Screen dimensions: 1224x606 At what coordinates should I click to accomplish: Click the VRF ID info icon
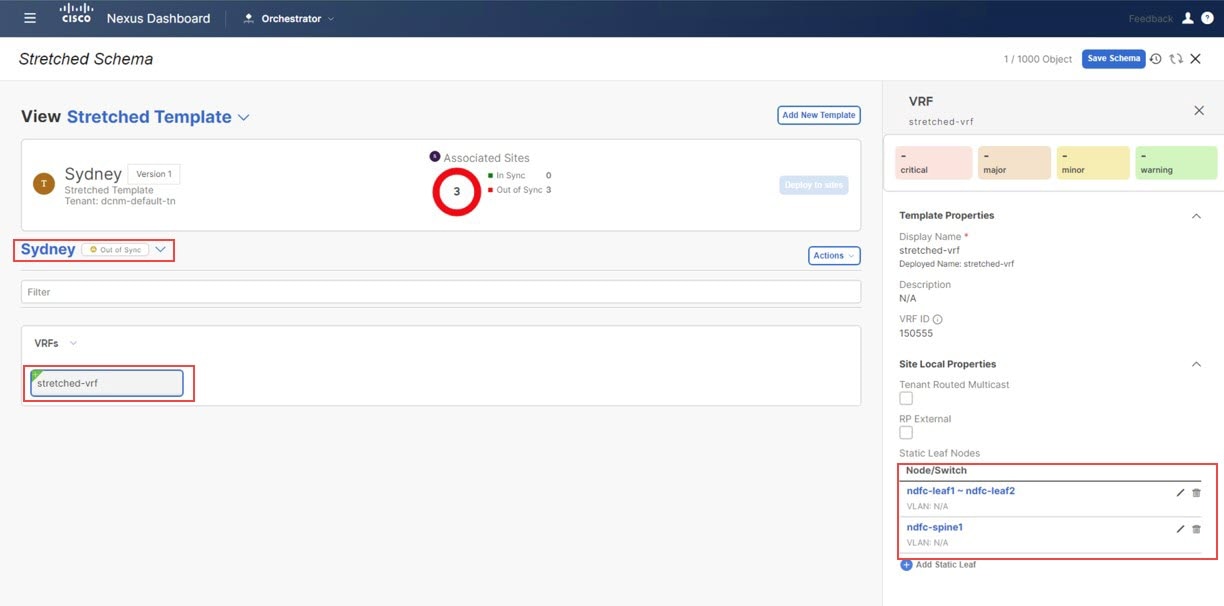(x=937, y=319)
